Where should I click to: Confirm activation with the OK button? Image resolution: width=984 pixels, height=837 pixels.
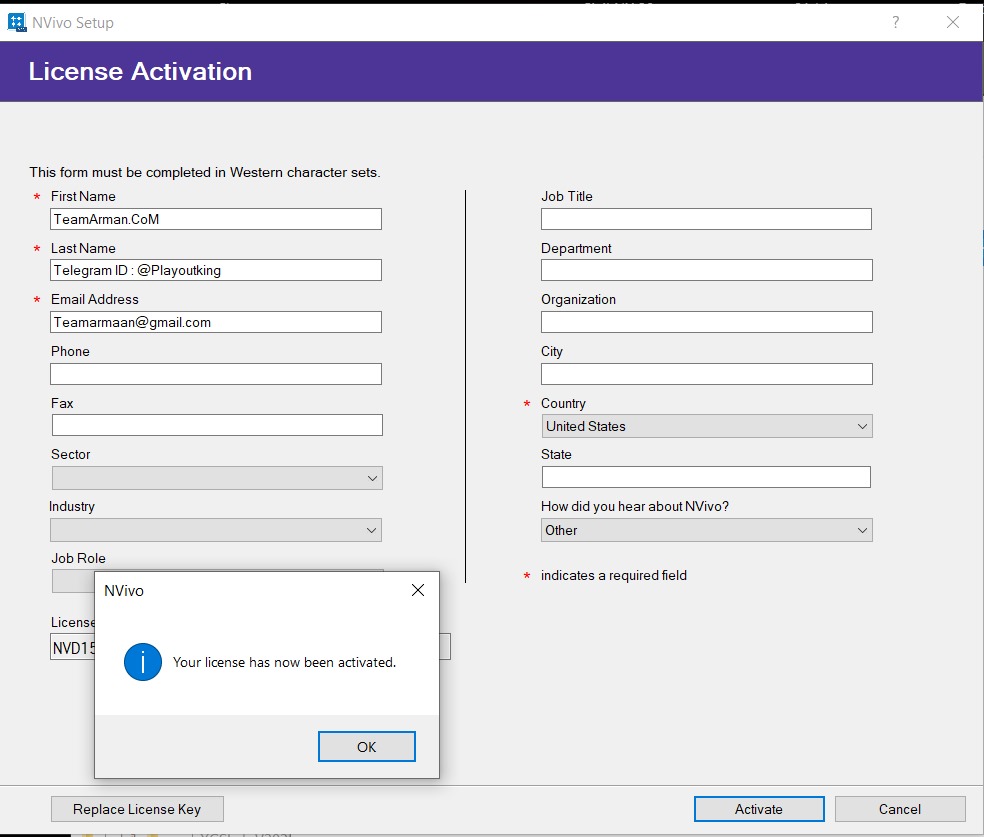[x=366, y=747]
